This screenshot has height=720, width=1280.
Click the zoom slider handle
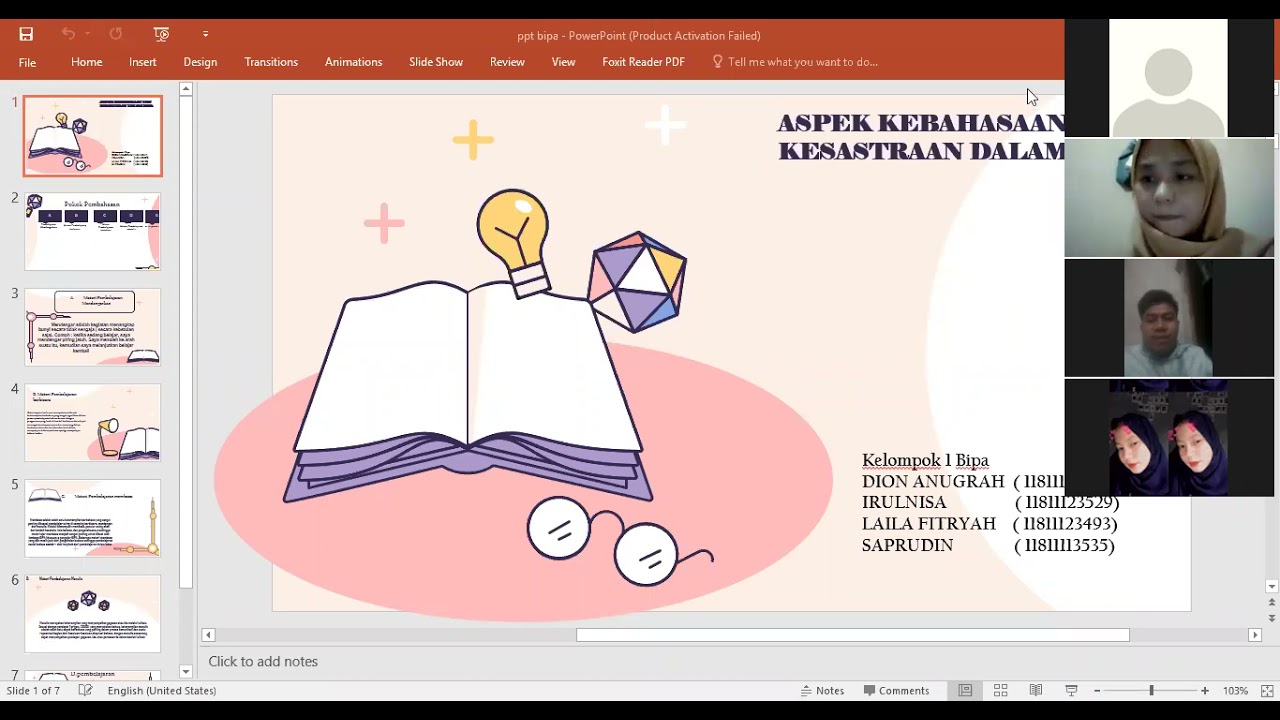(1151, 691)
